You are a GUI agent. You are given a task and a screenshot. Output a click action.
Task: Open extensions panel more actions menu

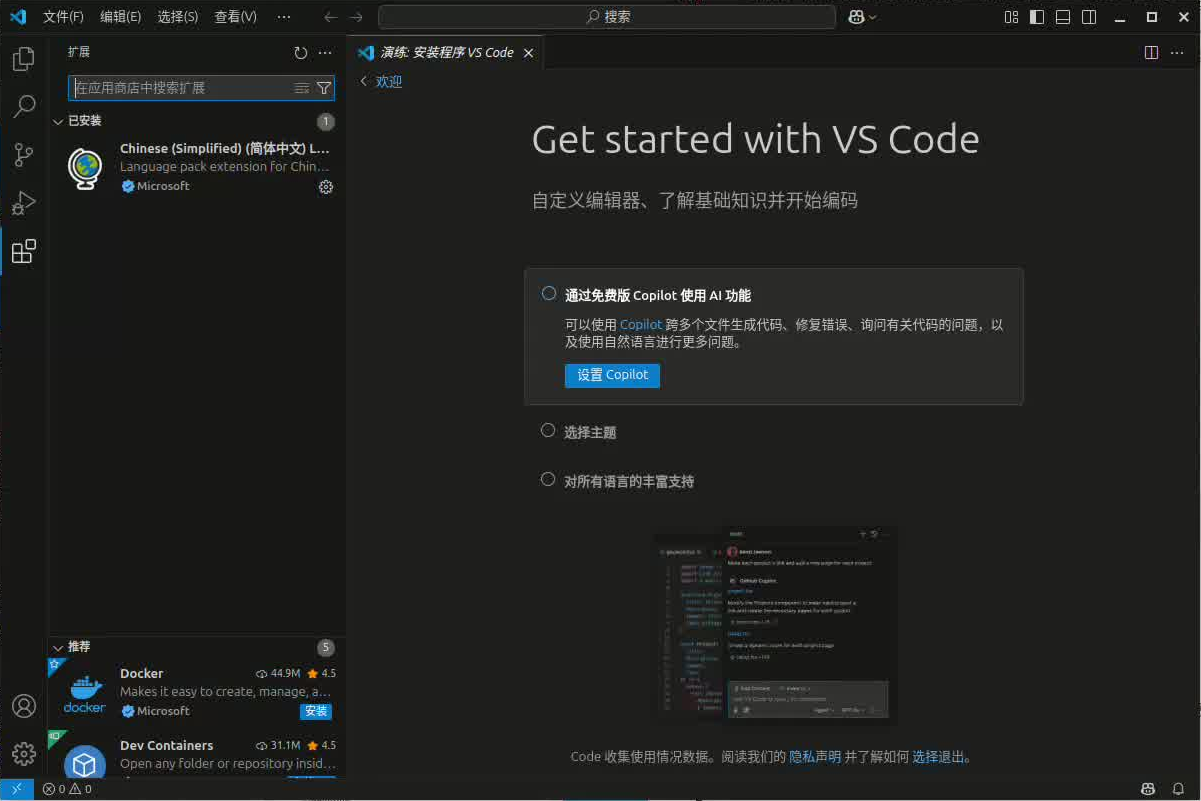(x=325, y=52)
